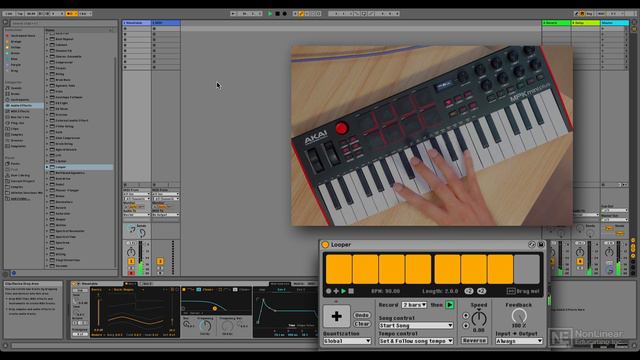Screen dimensions: 640x360
Task: Open second track's MIDI To dropdown
Action: pyautogui.click(x=165, y=214)
